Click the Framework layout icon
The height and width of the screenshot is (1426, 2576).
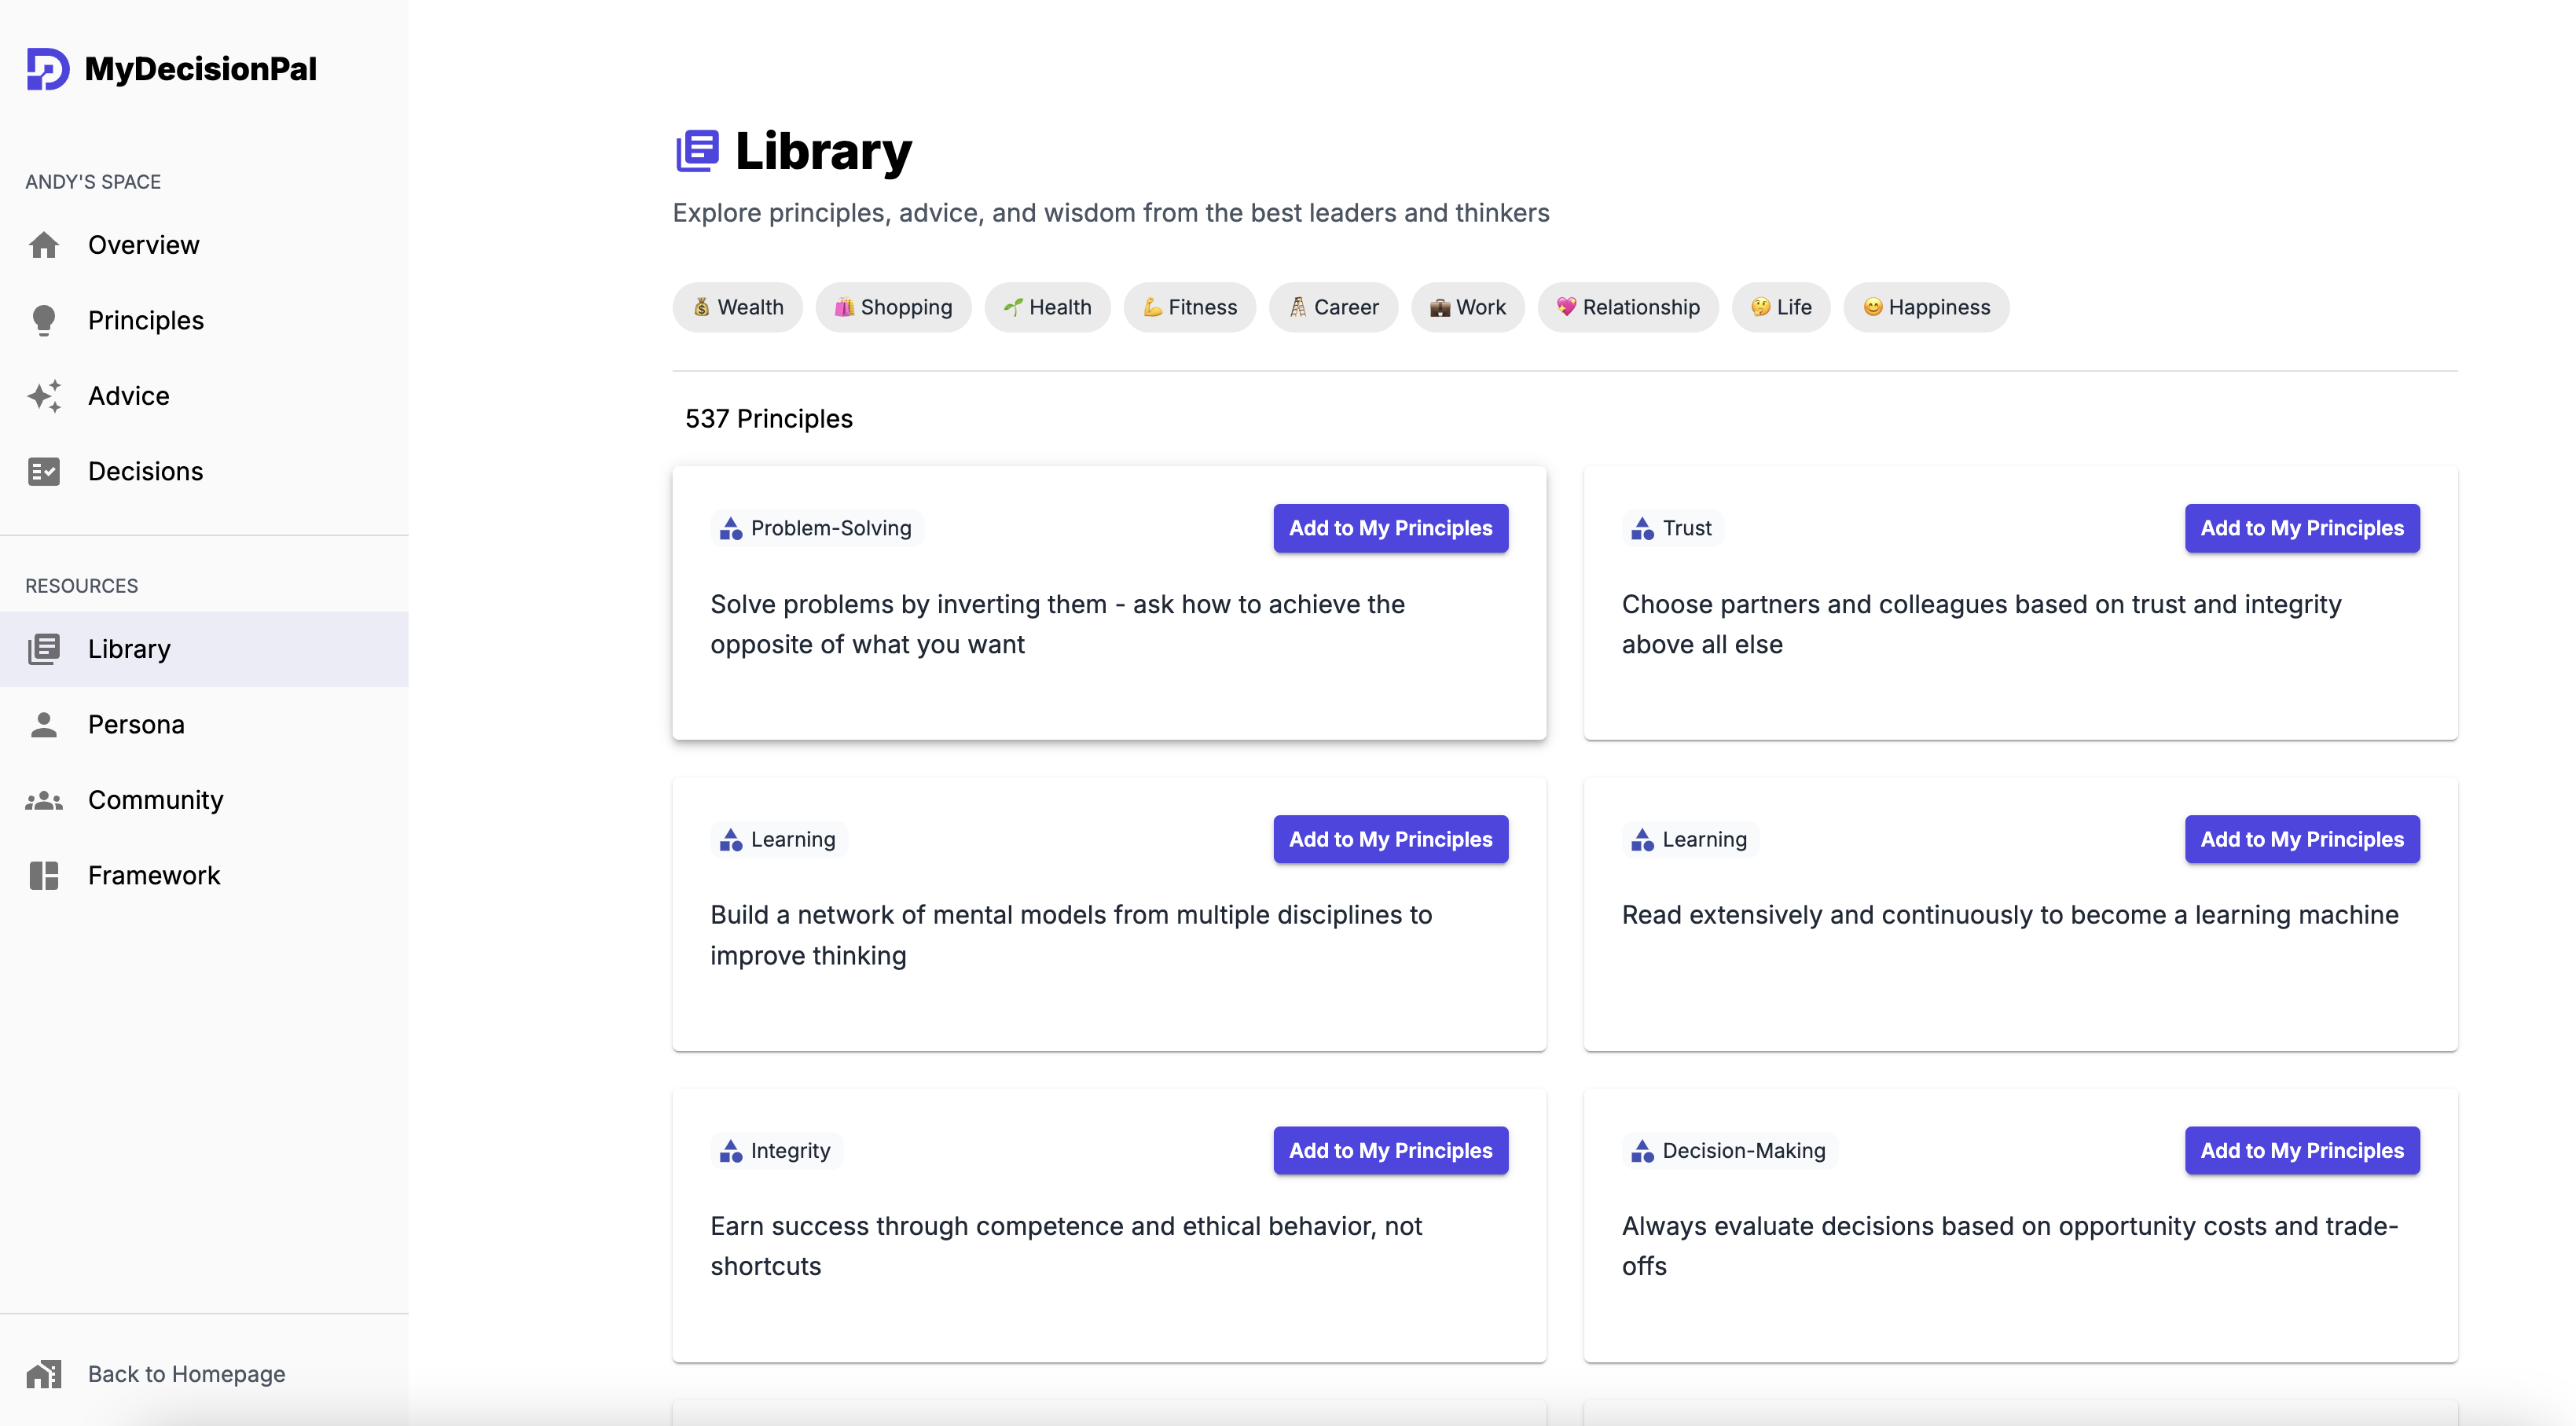click(44, 875)
